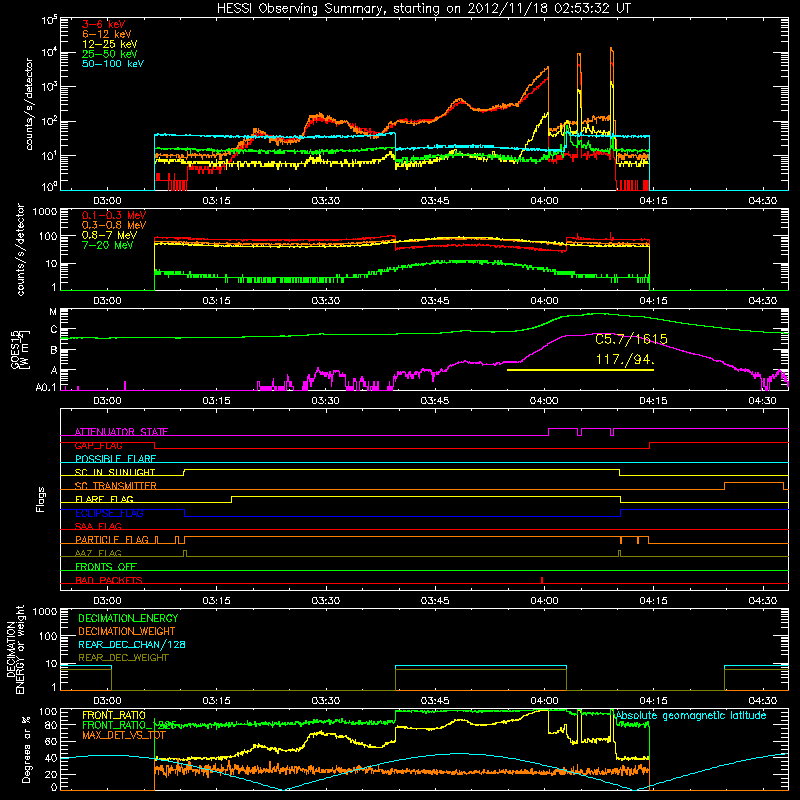Click the 'DECIMATION ENERGY or weight' axis label
Viewport: 800px width, 800px height.
[x=16, y=649]
